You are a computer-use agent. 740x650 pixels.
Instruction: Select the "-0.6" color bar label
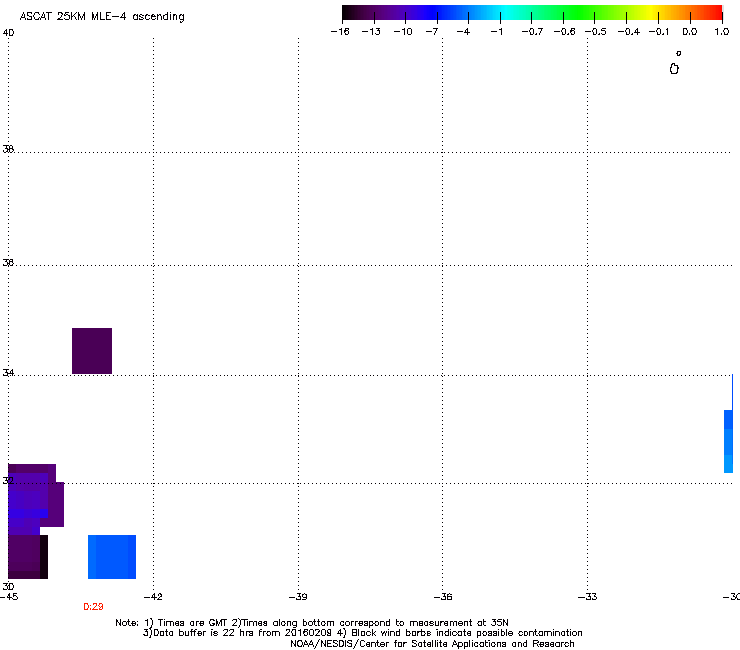[x=564, y=32]
